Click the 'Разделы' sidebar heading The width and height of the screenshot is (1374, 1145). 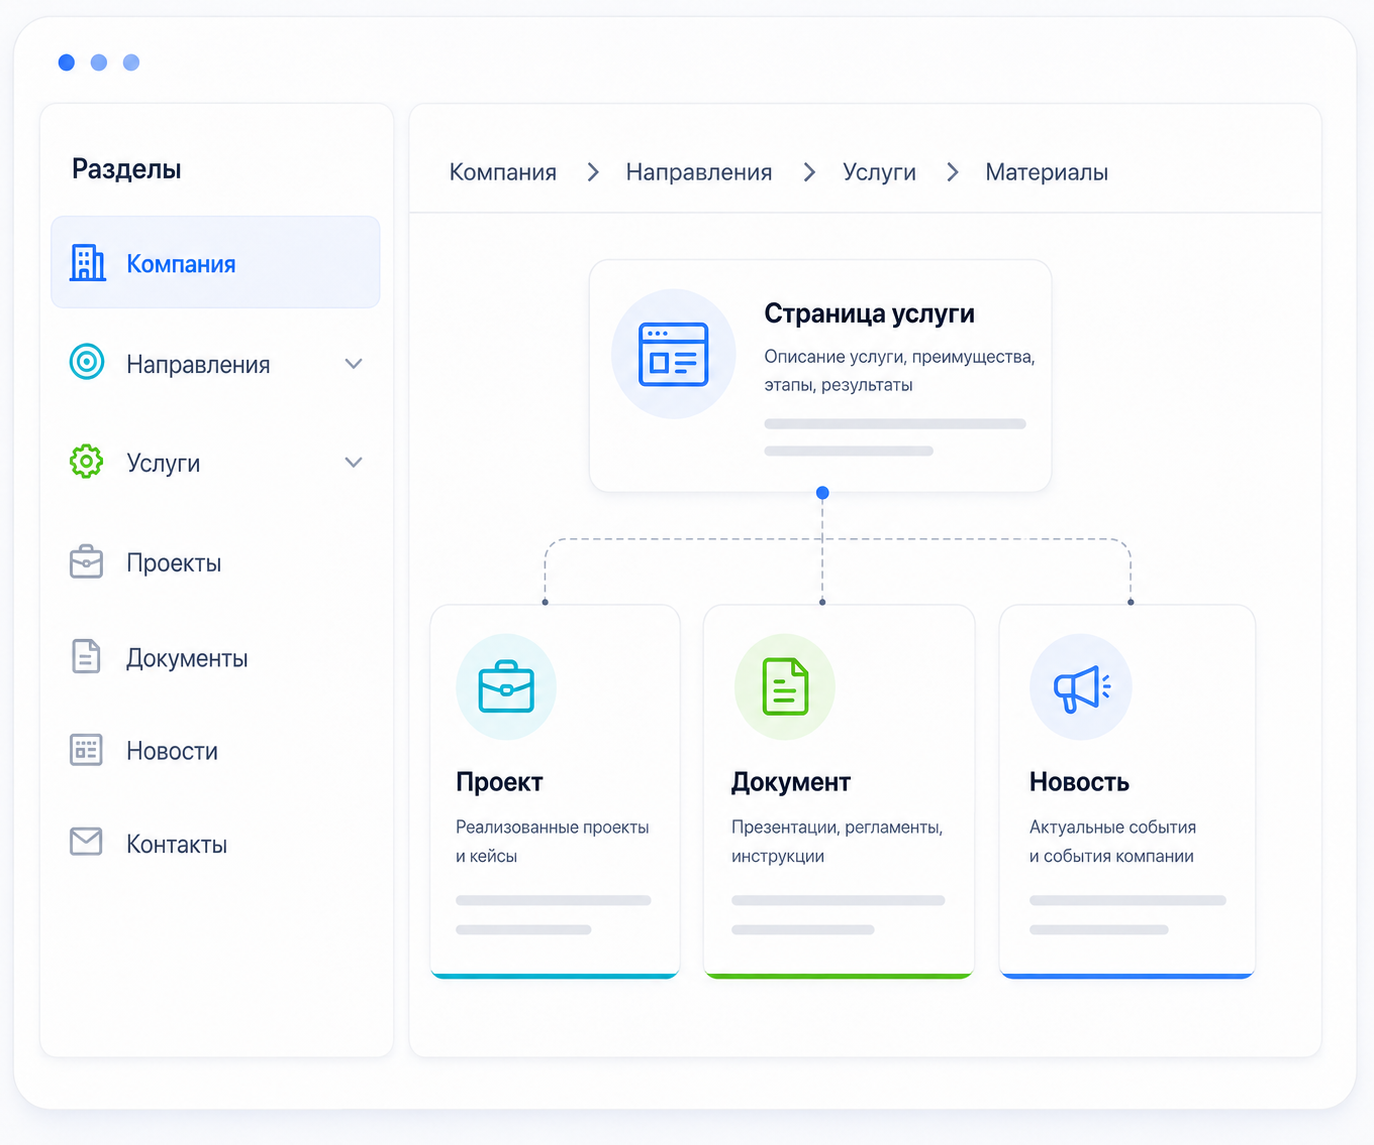[x=126, y=169]
